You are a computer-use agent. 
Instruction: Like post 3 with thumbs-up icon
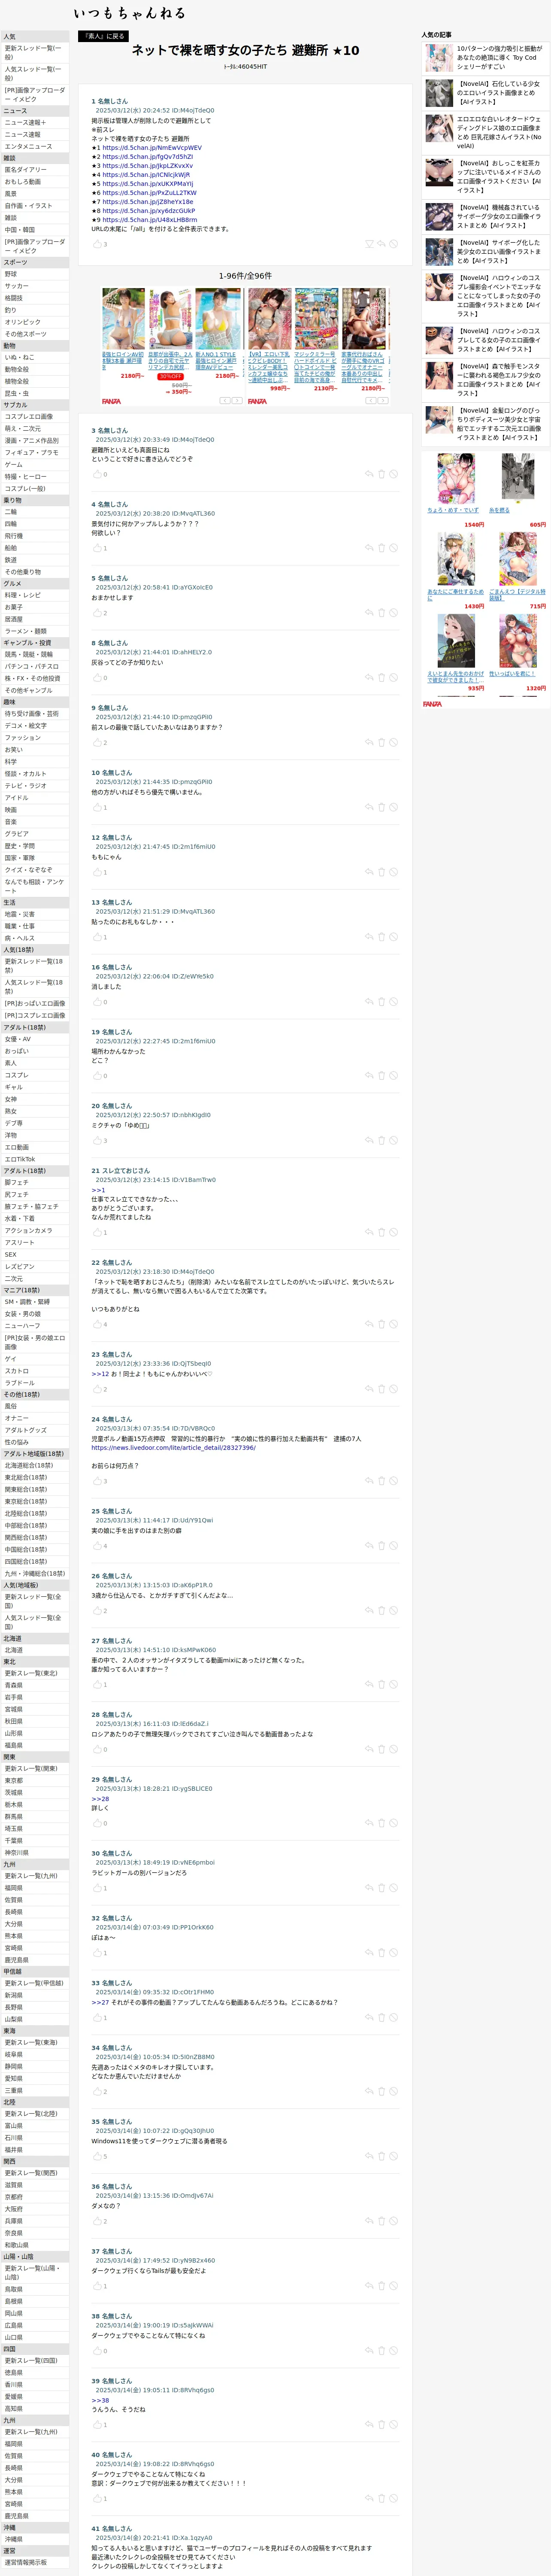coord(97,475)
